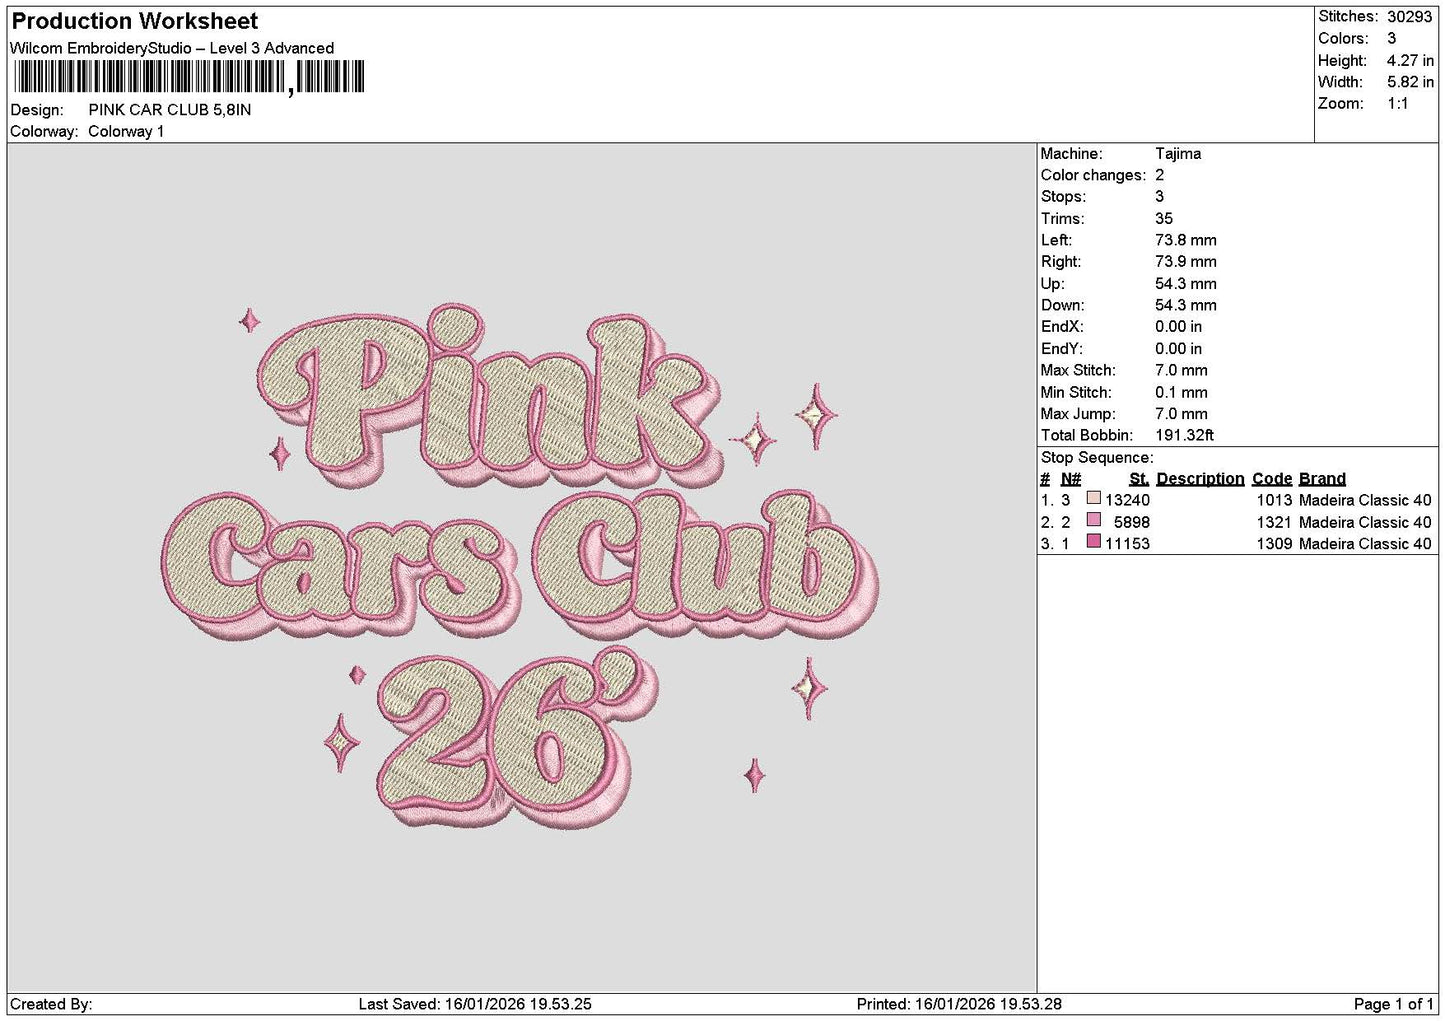Image resolution: width=1445 pixels, height=1021 pixels.
Task: Click the embroidered 26' number in preview
Action: tap(520, 740)
